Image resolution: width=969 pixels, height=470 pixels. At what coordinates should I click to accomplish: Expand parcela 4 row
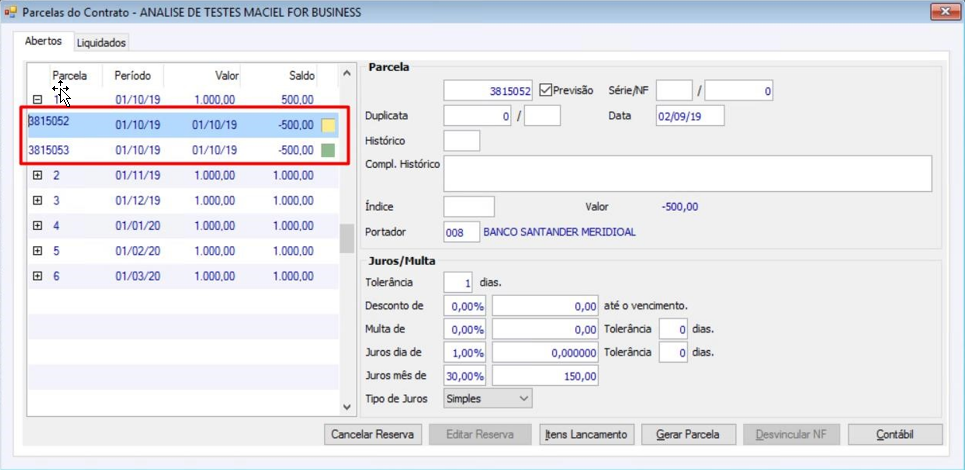point(37,226)
